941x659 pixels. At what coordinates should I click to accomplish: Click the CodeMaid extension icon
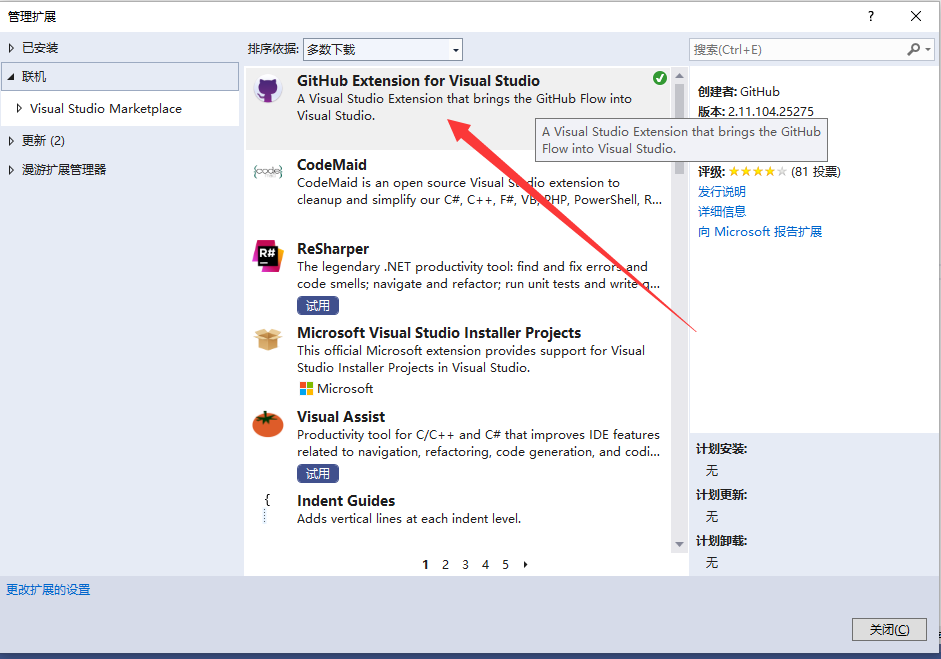click(268, 171)
